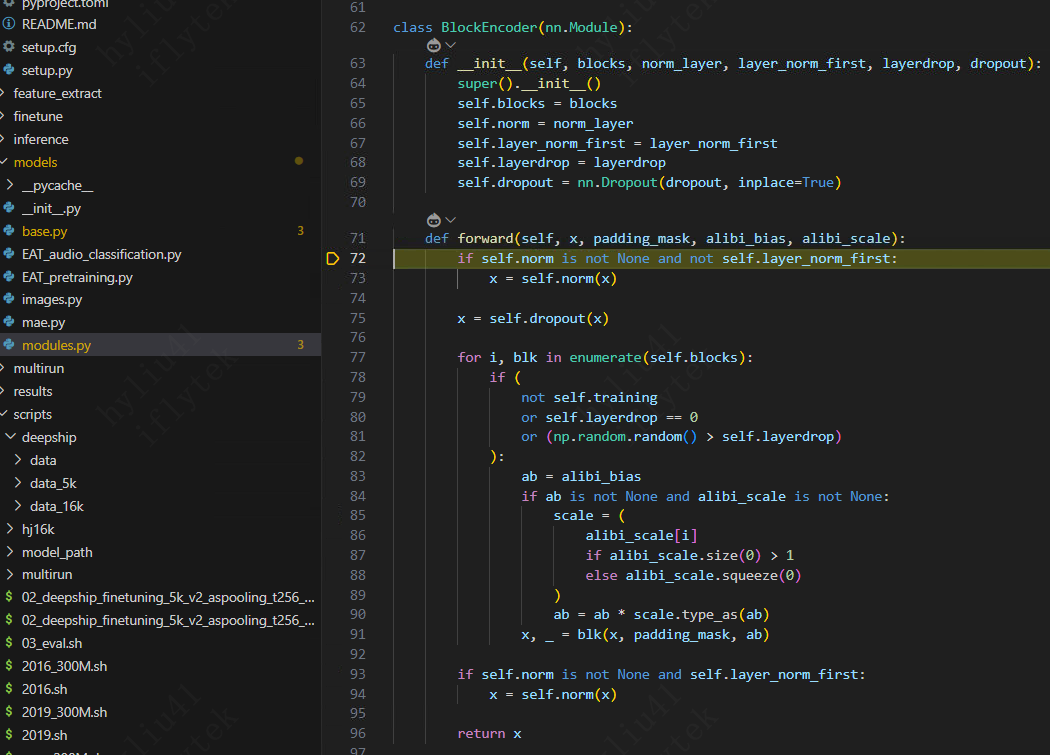Open dropdown arrow beside AI icon above forward

451,220
